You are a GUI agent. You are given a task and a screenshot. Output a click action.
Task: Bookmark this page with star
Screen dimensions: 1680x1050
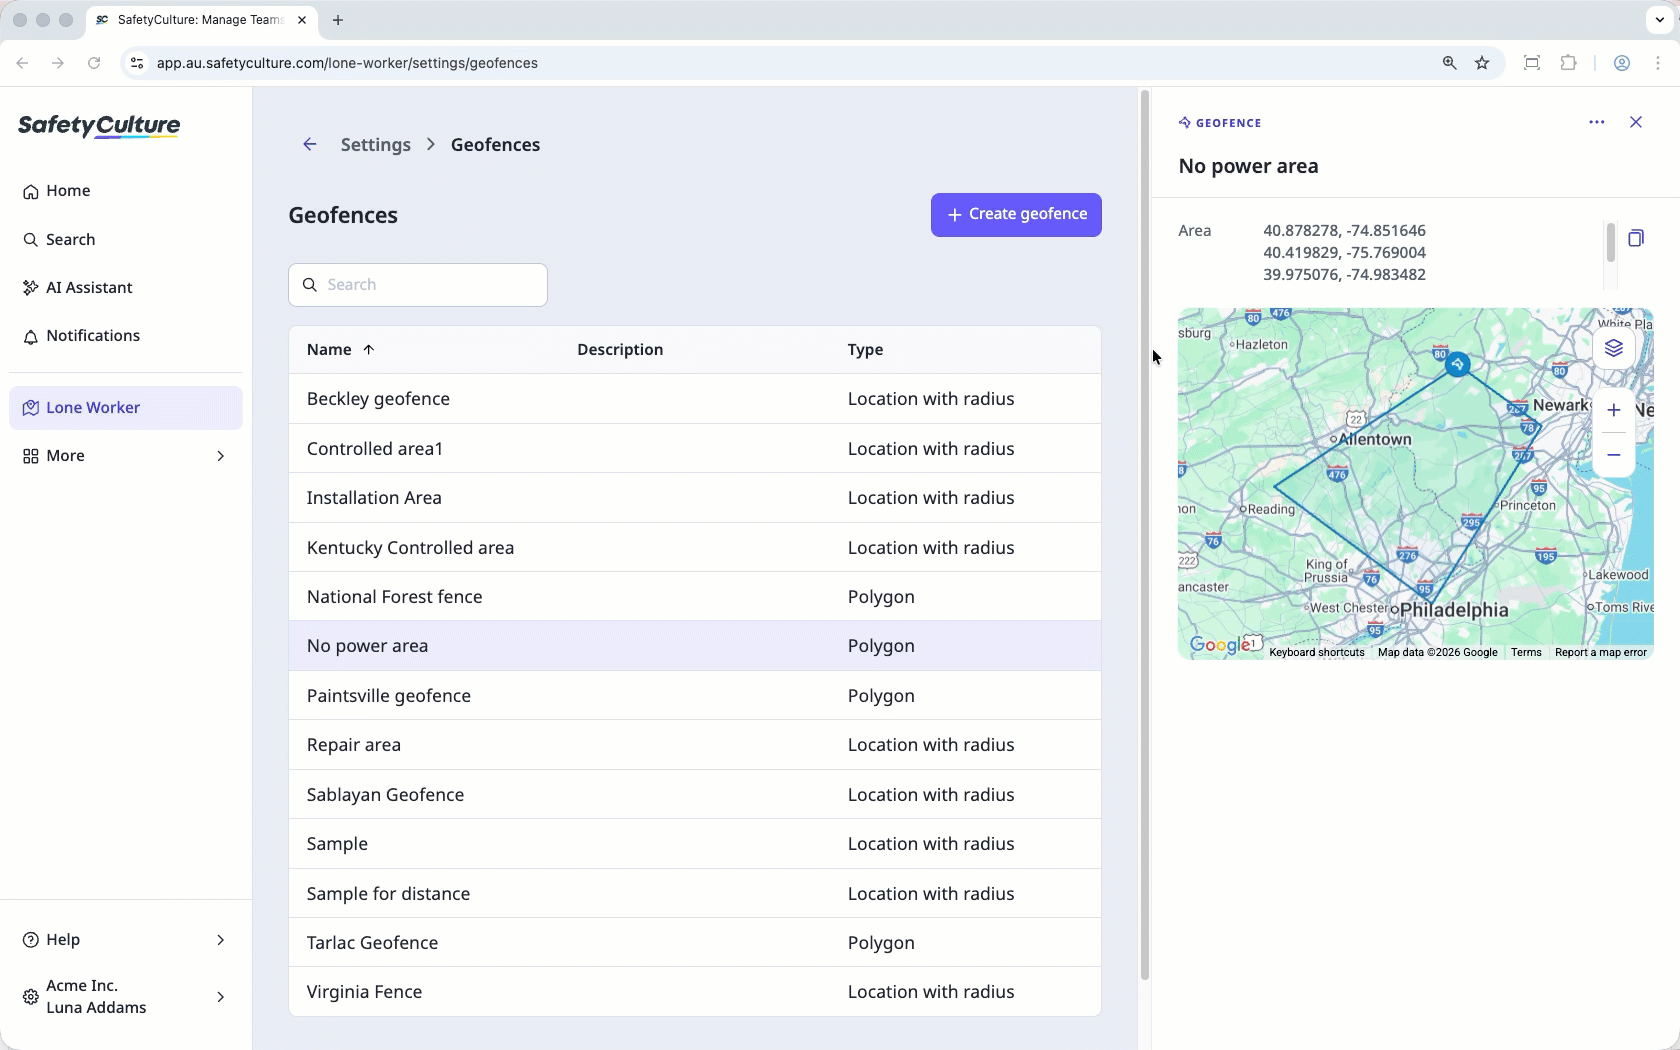(1482, 63)
